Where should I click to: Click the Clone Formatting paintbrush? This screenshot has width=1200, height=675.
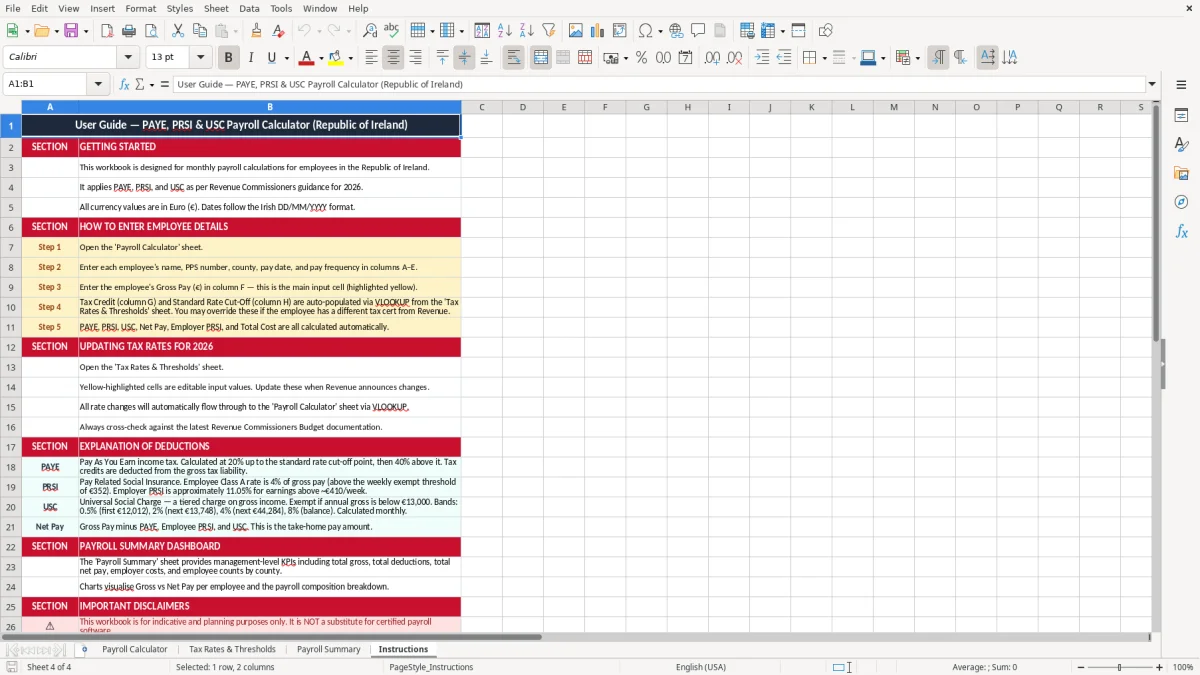tap(256, 31)
